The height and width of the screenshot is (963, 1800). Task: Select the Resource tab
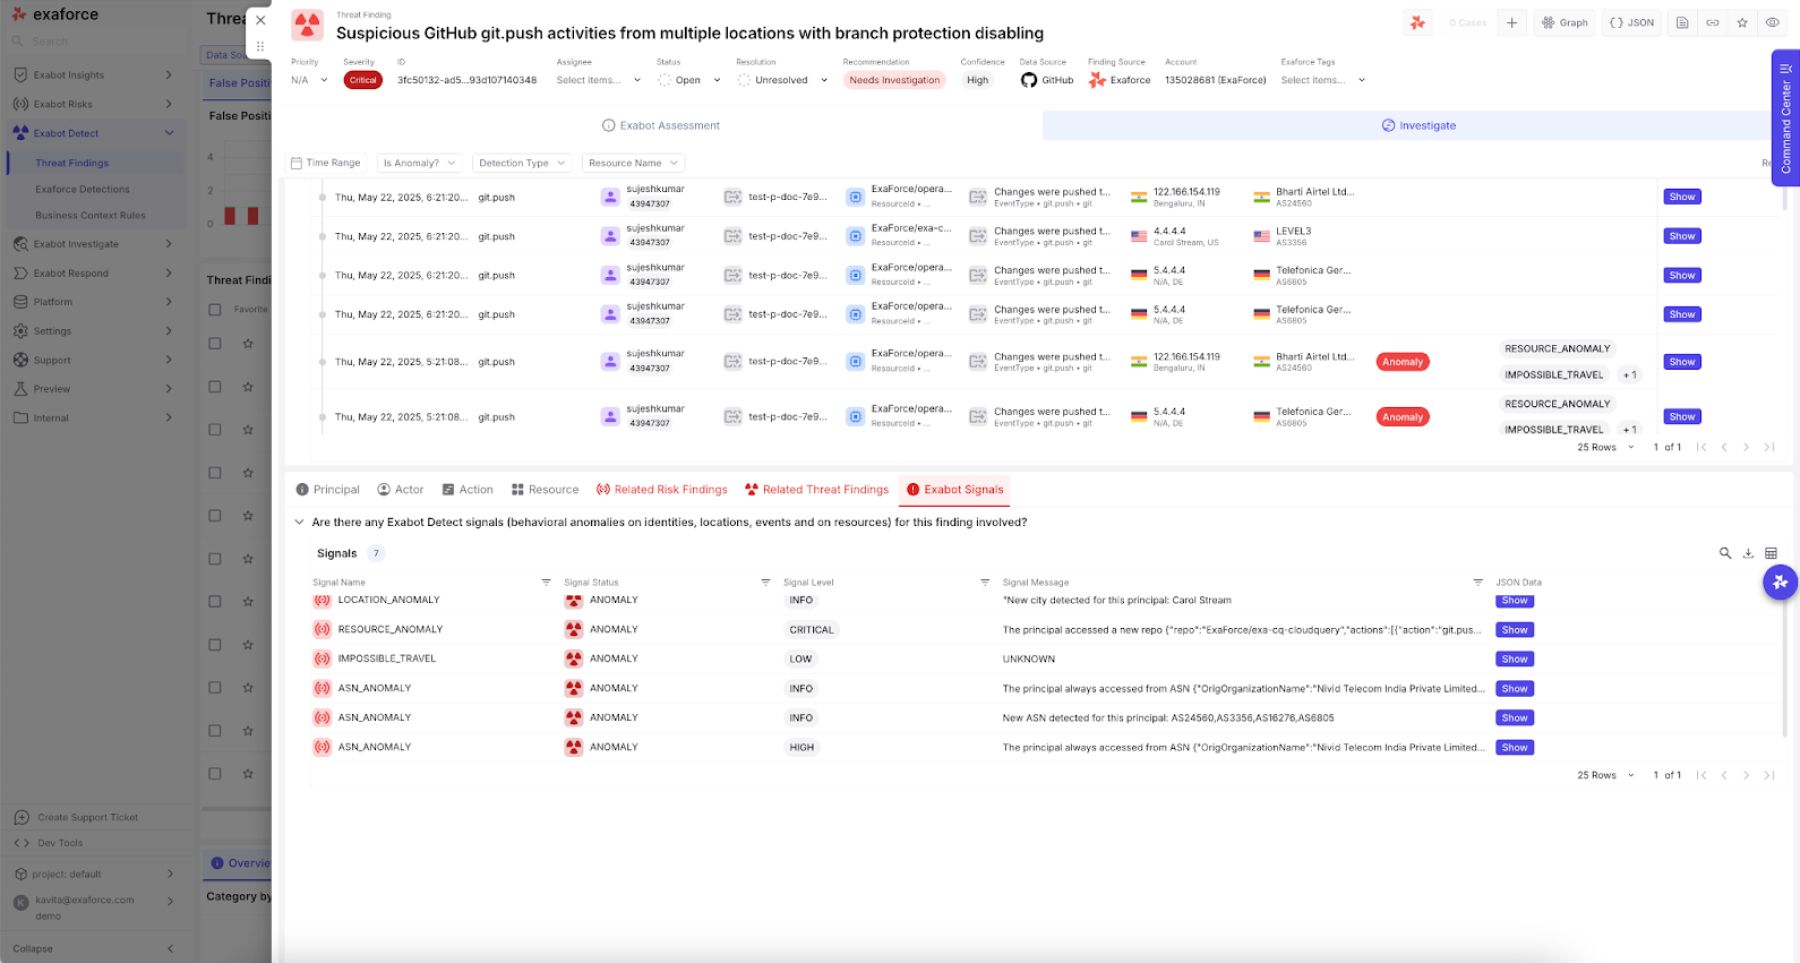tap(545, 489)
